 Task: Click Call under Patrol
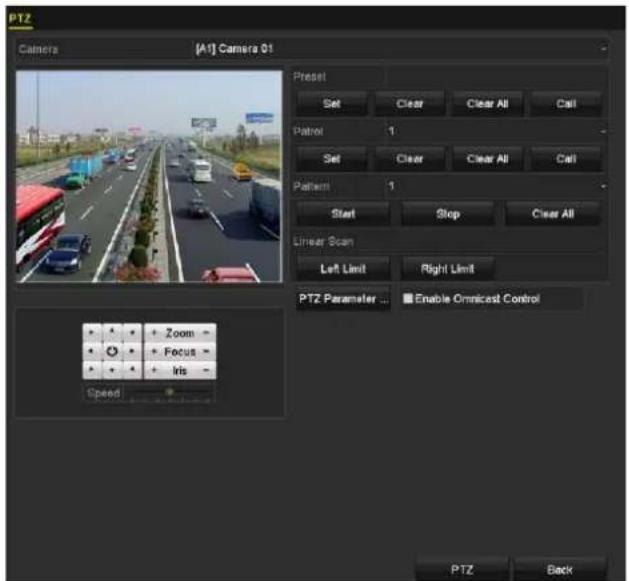click(x=566, y=159)
